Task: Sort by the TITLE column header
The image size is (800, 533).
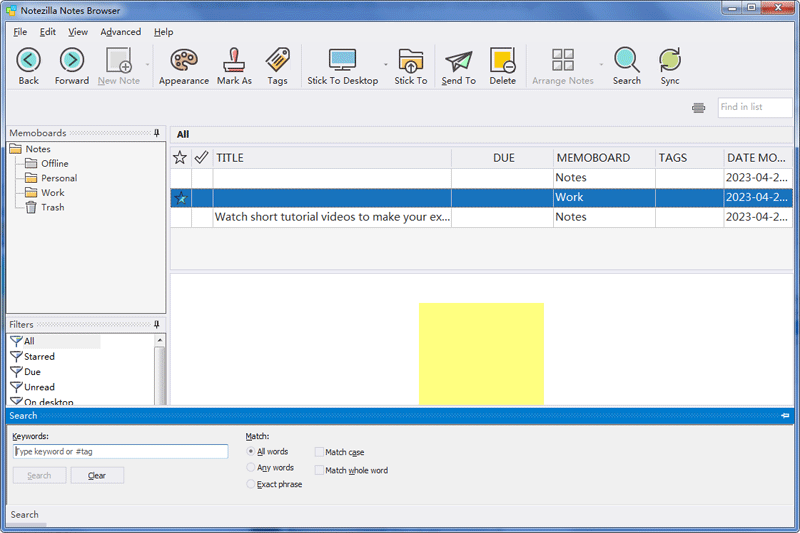Action: [332, 158]
